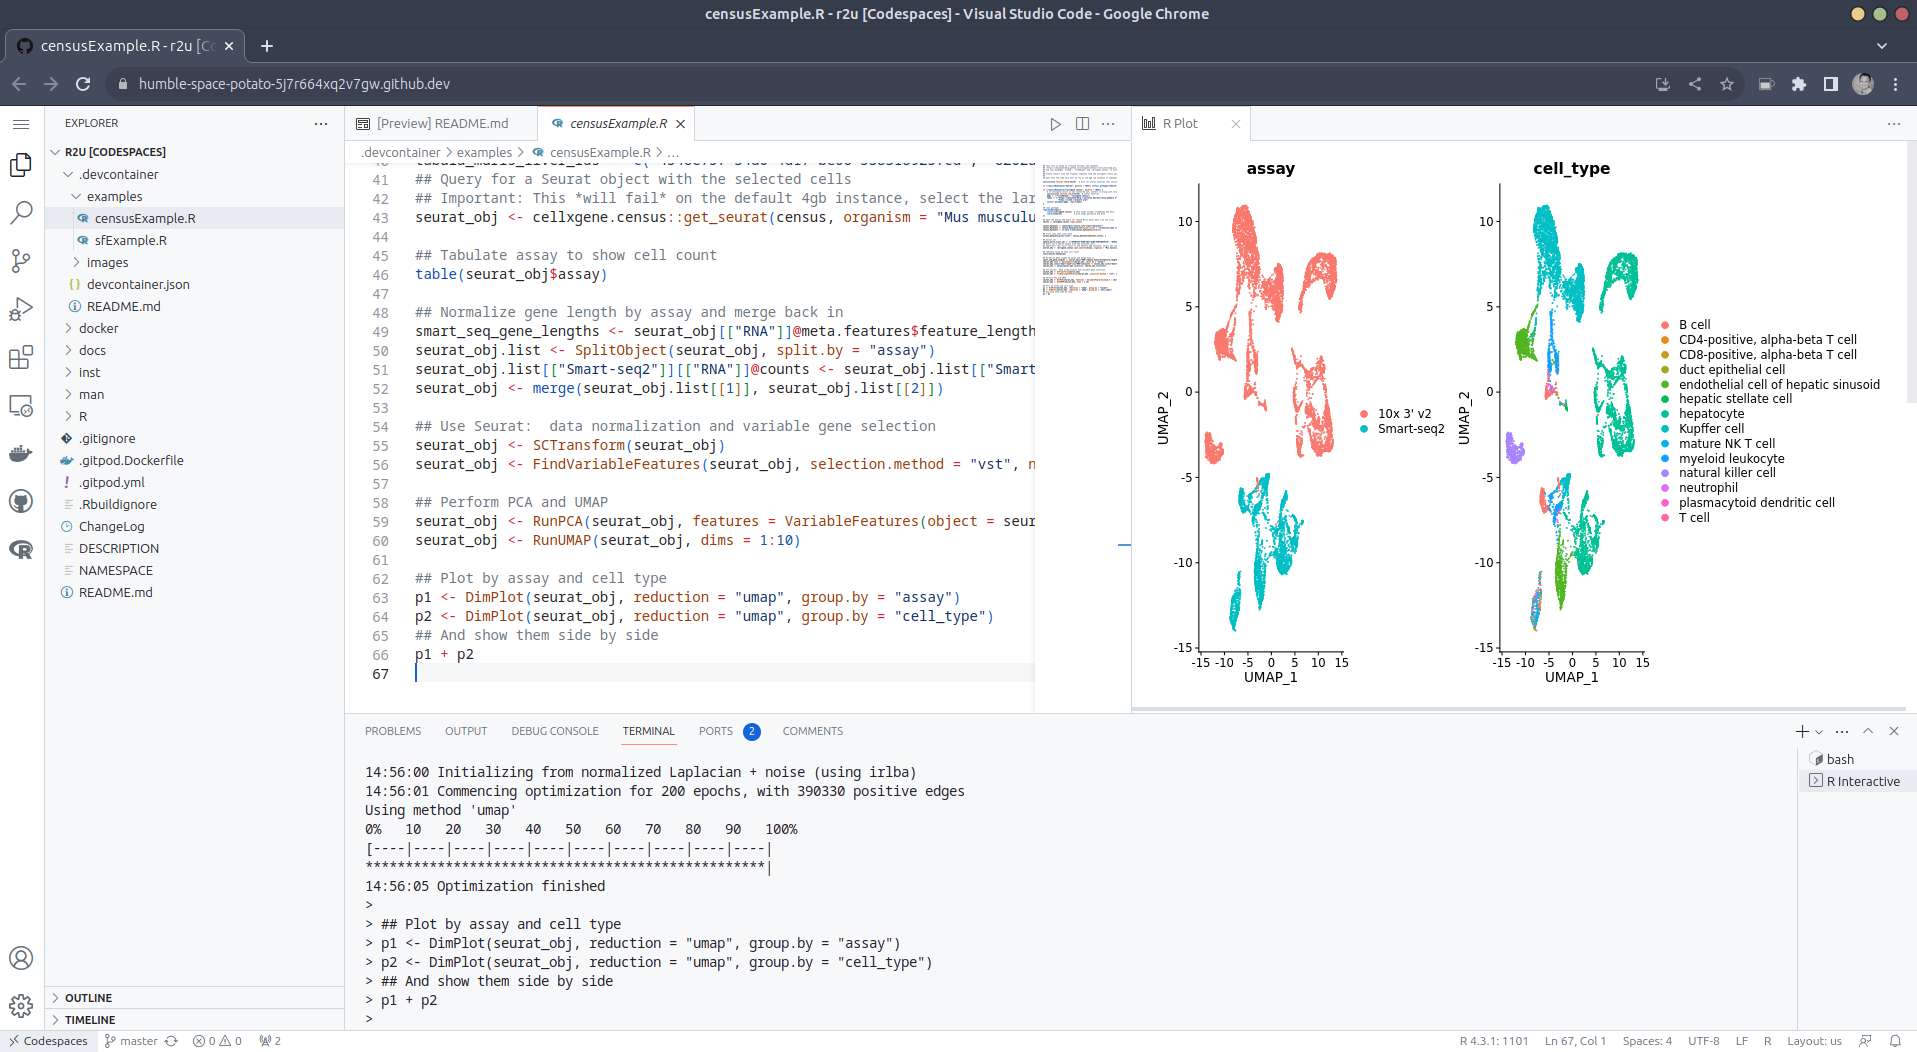
Task: Maximize the terminal panel size
Action: (x=1868, y=731)
